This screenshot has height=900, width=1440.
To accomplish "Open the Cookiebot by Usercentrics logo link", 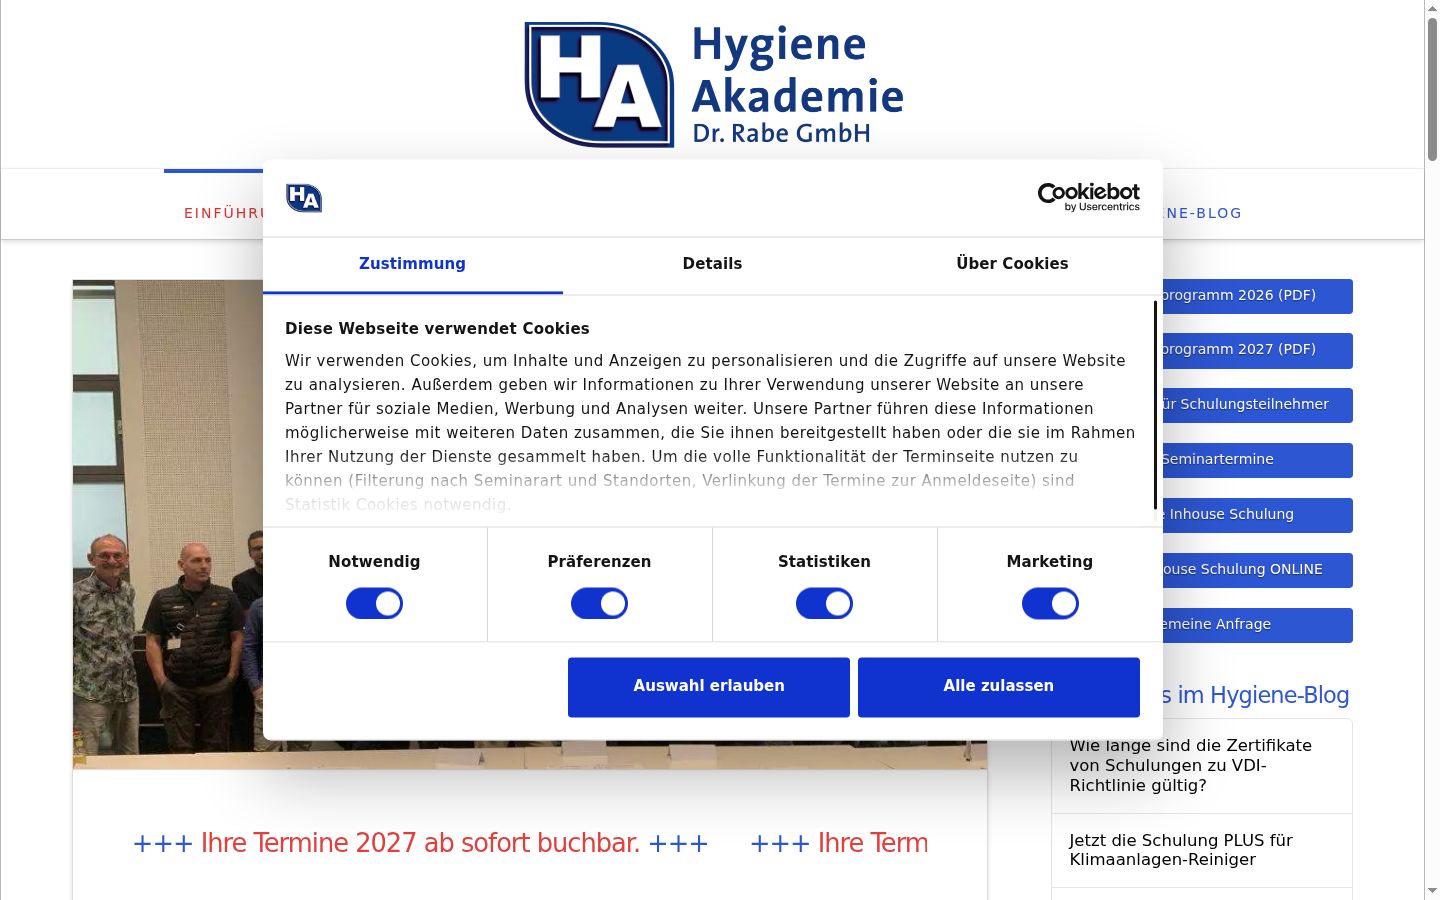I will [x=1088, y=197].
